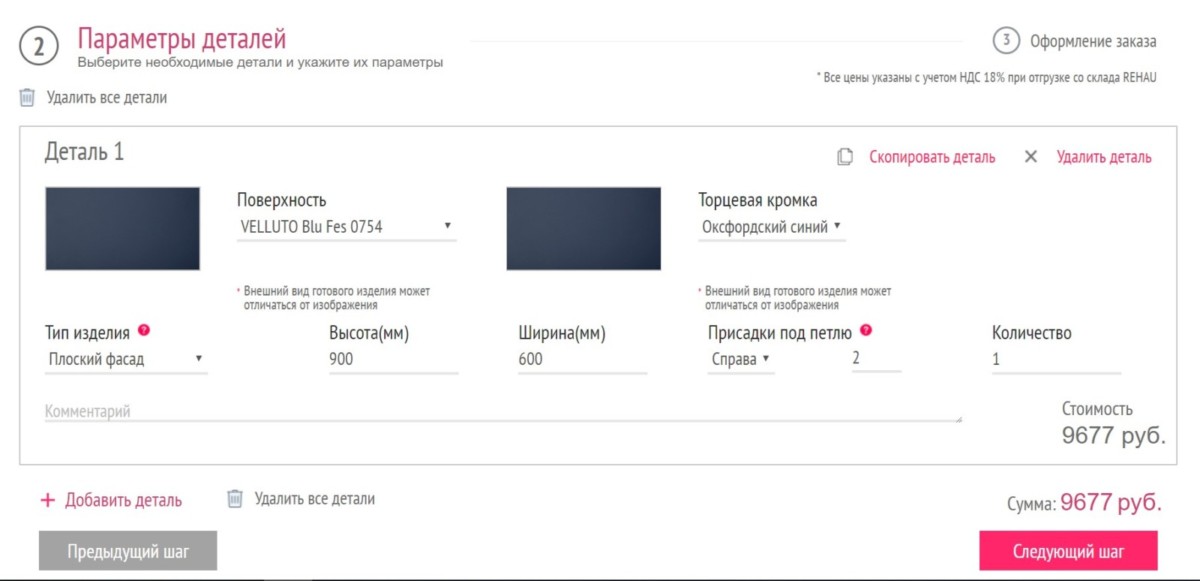This screenshot has width=1200, height=581.
Task: Click the copy icon beside Скопировать деталь
Action: [x=845, y=157]
